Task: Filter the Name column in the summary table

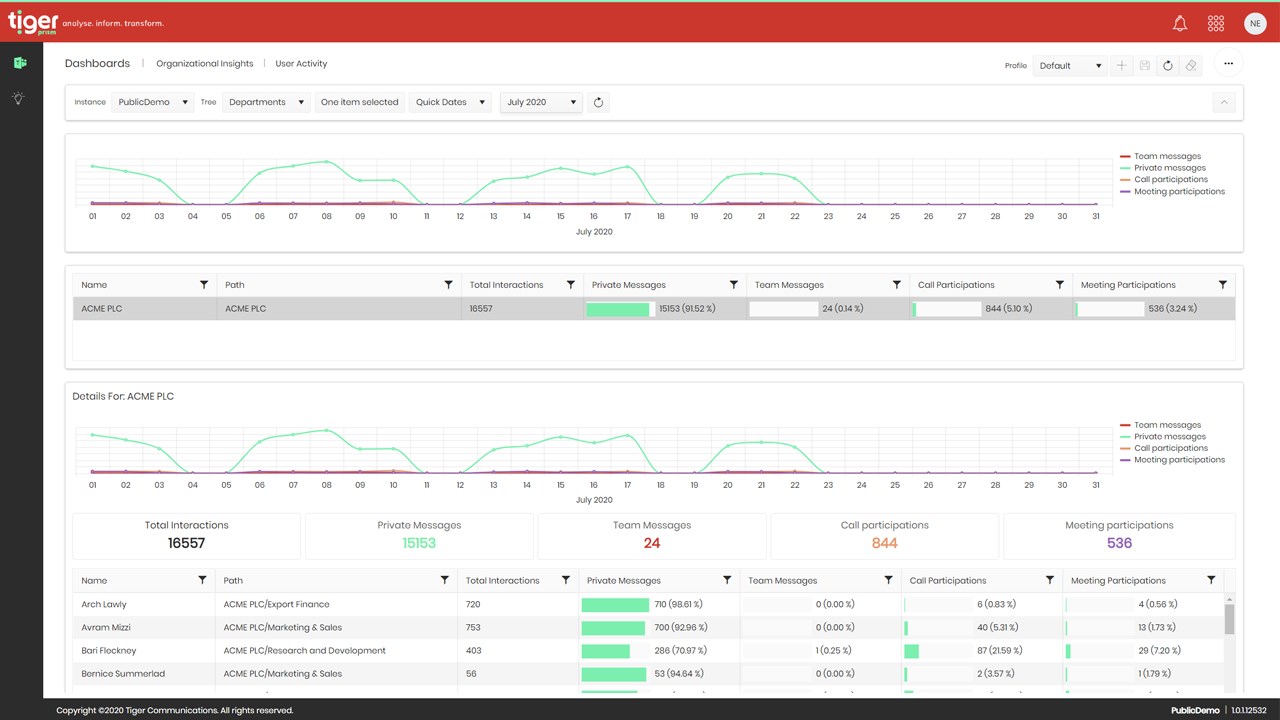Action: click(204, 285)
